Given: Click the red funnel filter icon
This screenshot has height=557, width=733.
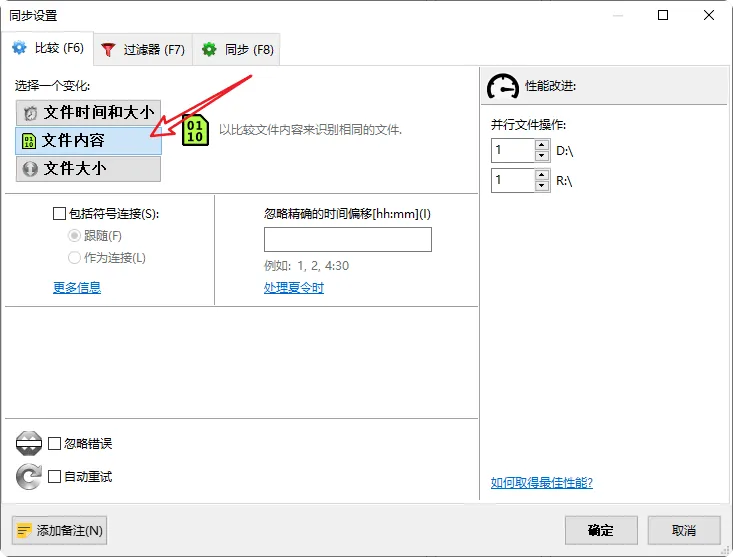Looking at the screenshot, I should (x=108, y=50).
